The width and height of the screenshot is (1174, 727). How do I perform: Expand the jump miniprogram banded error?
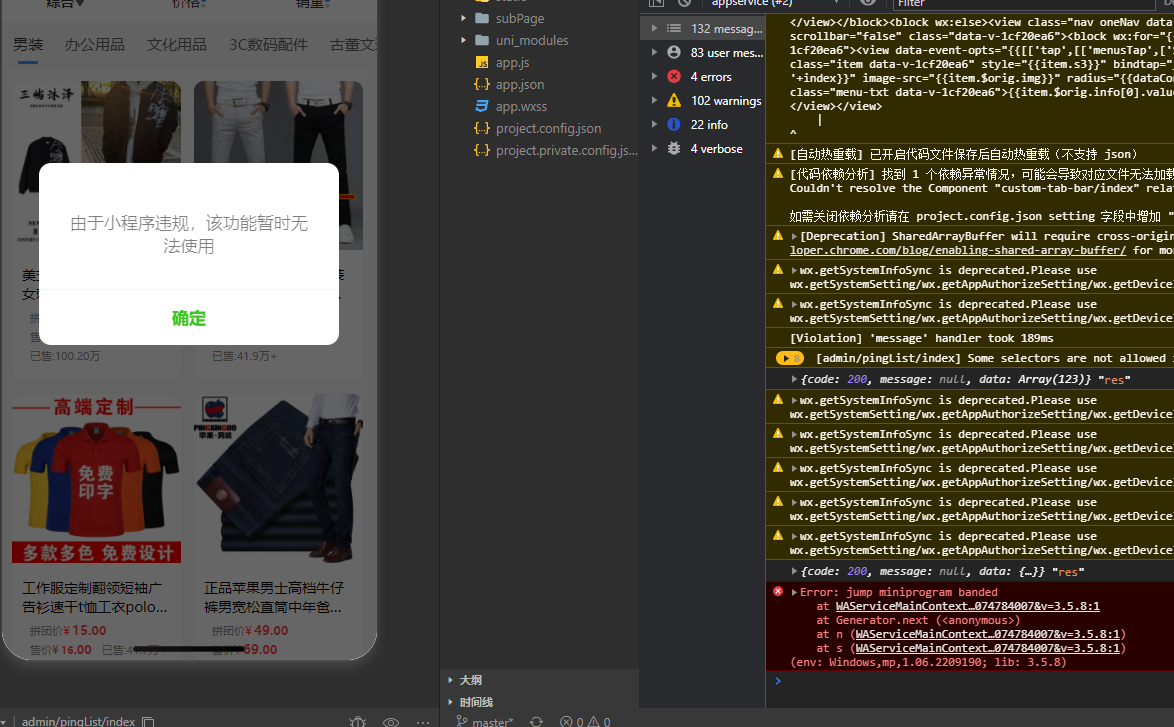click(794, 591)
